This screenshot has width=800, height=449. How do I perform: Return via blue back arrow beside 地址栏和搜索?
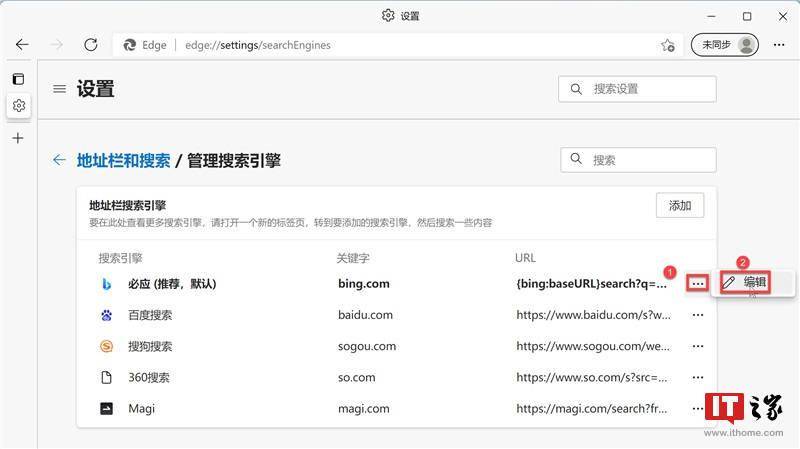coord(59,160)
